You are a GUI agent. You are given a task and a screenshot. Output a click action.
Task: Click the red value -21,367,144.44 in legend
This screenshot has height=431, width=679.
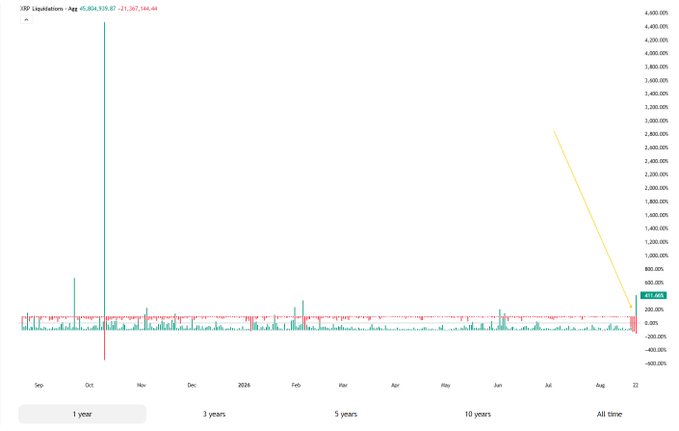[x=138, y=8]
